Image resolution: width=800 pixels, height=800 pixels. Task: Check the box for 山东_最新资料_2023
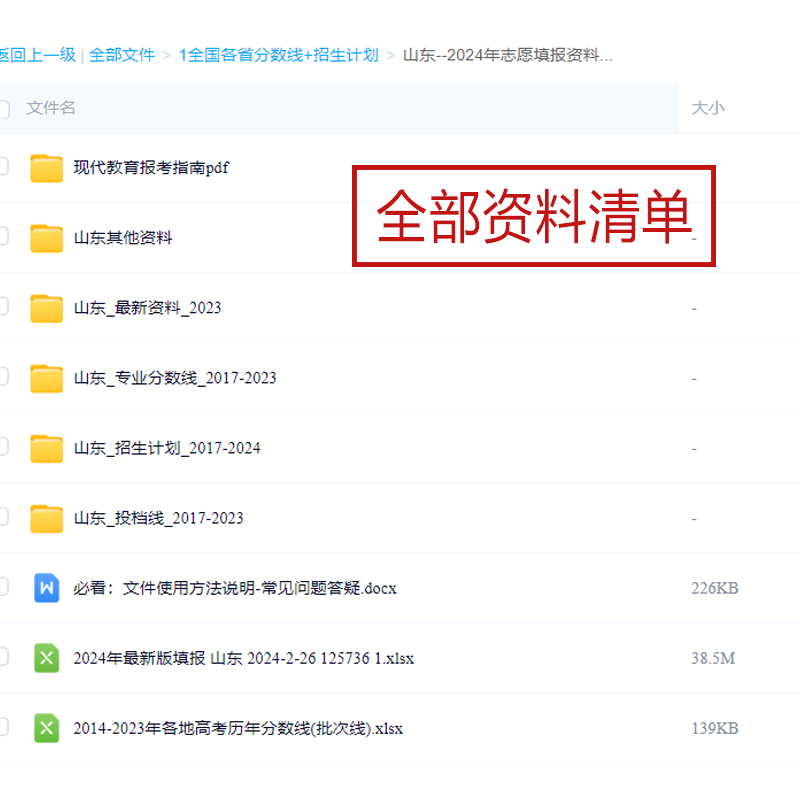pos(3,306)
